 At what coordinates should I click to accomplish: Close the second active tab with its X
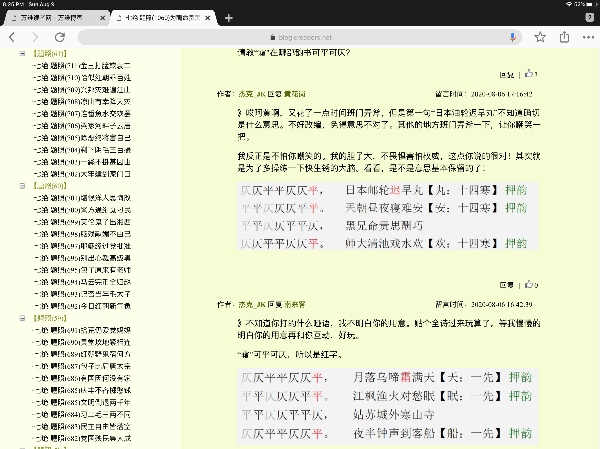207,18
